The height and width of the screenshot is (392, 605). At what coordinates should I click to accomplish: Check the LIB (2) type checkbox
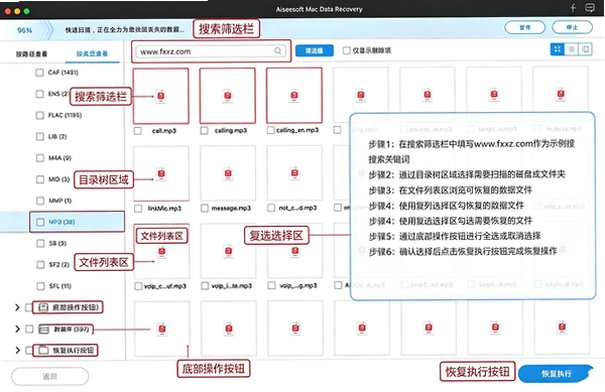click(x=39, y=137)
